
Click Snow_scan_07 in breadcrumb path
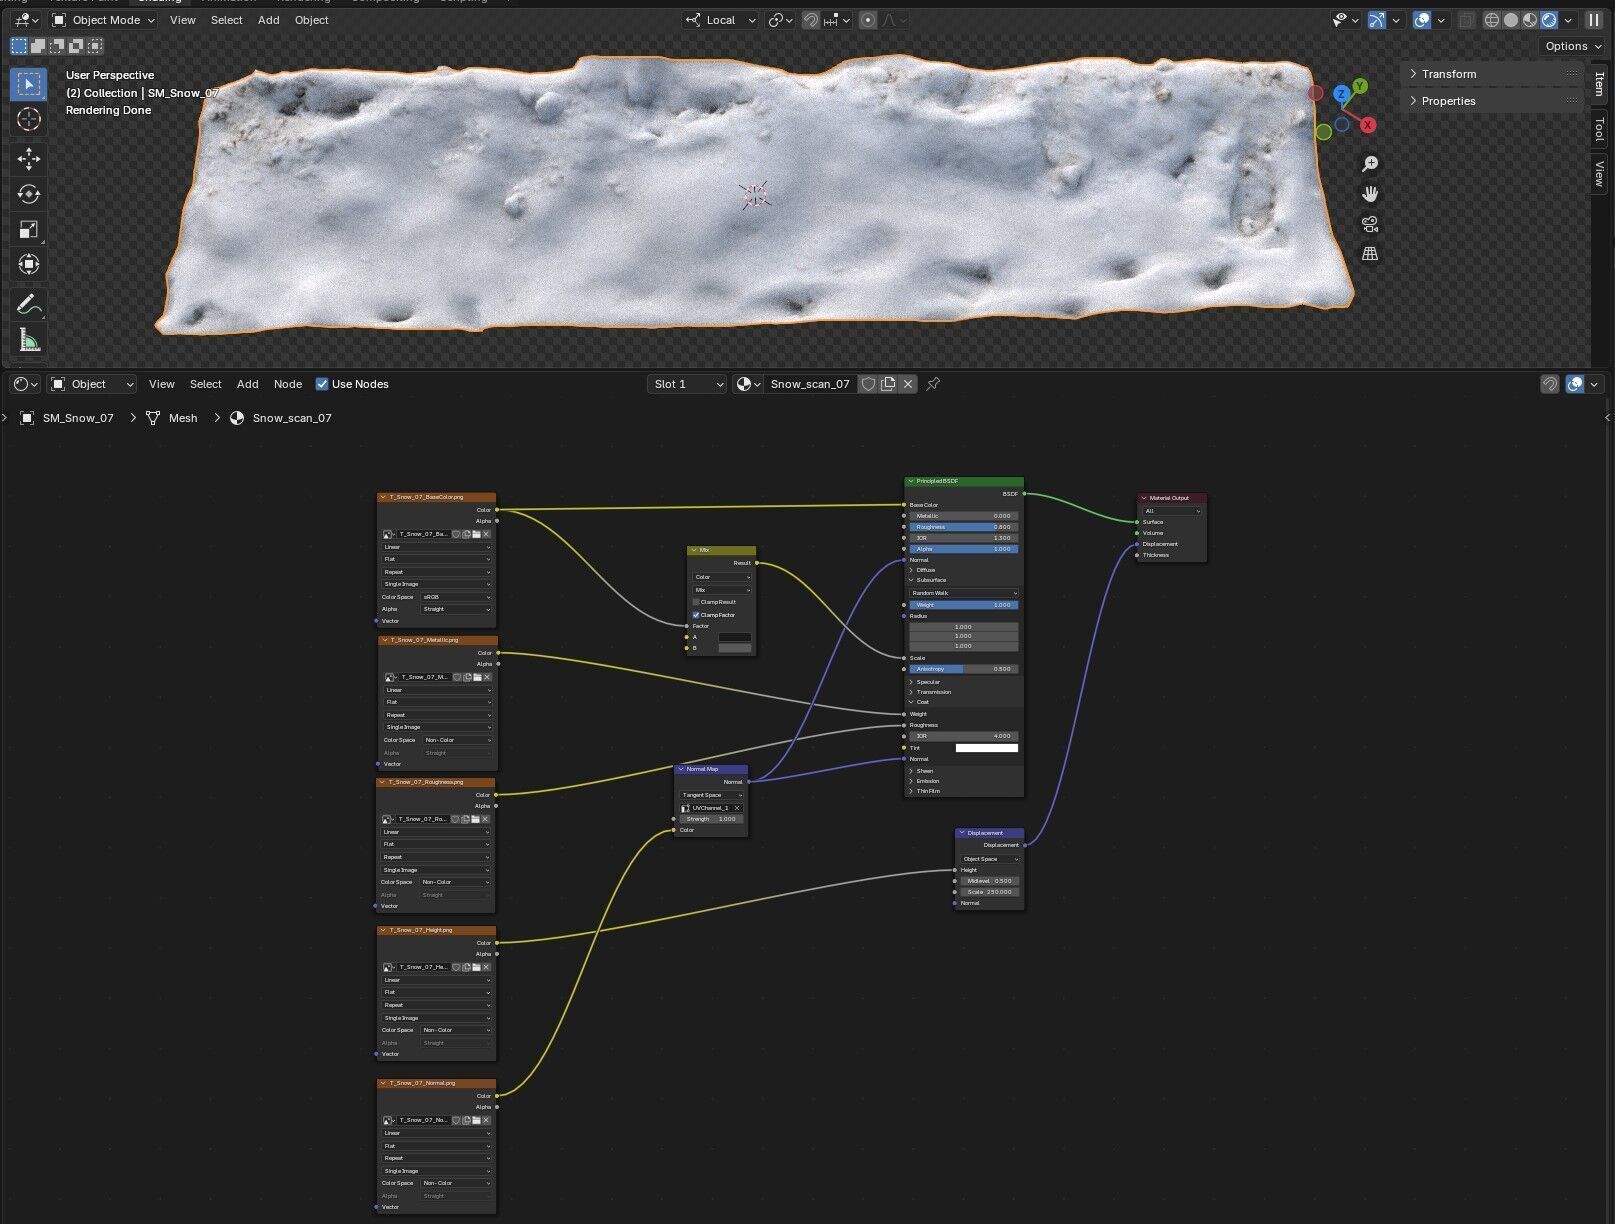[x=292, y=418]
